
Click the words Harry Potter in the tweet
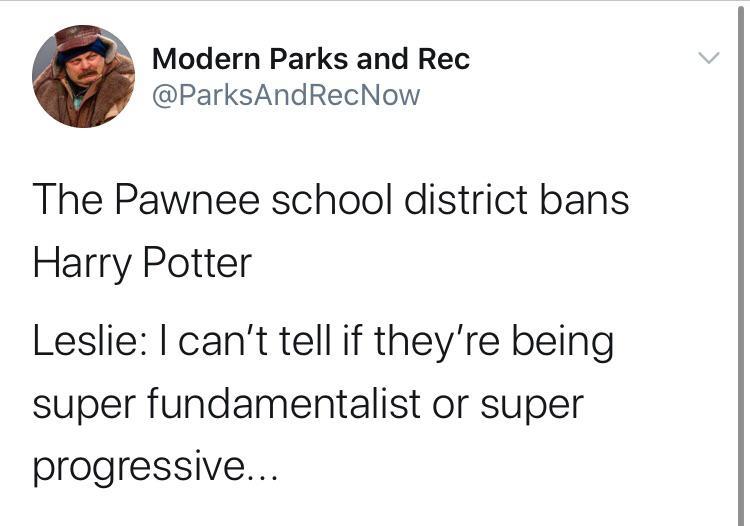coord(142,263)
